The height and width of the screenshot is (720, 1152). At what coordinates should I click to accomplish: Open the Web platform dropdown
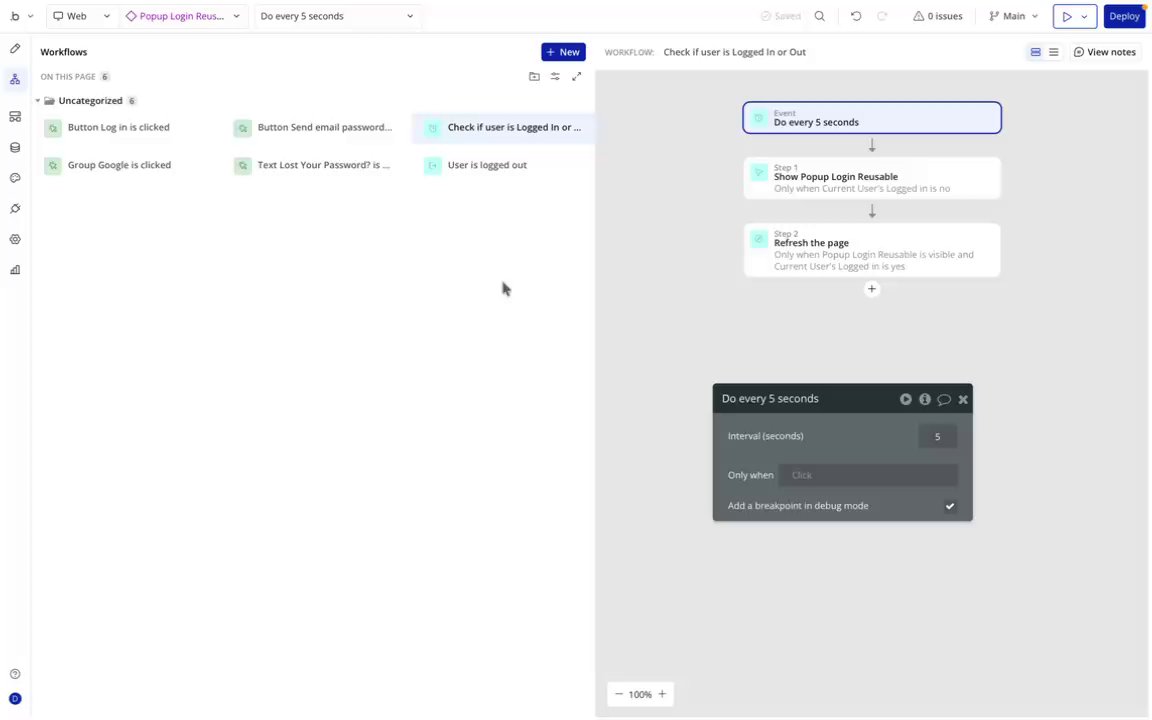pyautogui.click(x=82, y=16)
